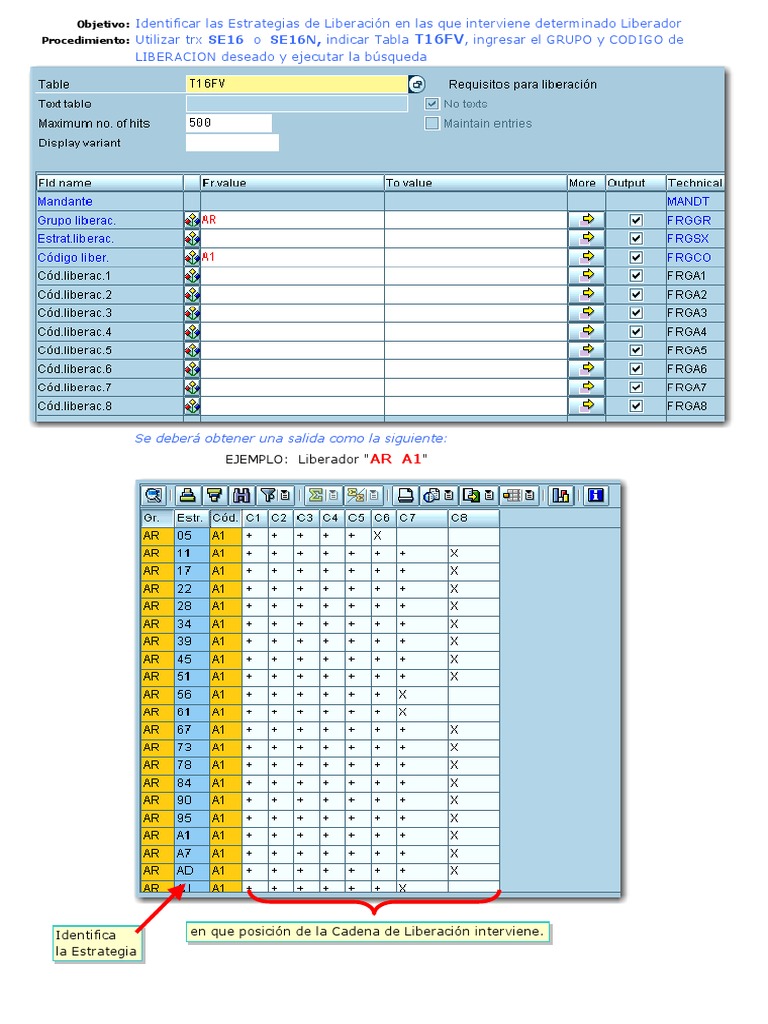Image resolution: width=768 pixels, height=1024 pixels.
Task: Click the More arrow for Cód.liberac.6
Action: click(x=587, y=369)
